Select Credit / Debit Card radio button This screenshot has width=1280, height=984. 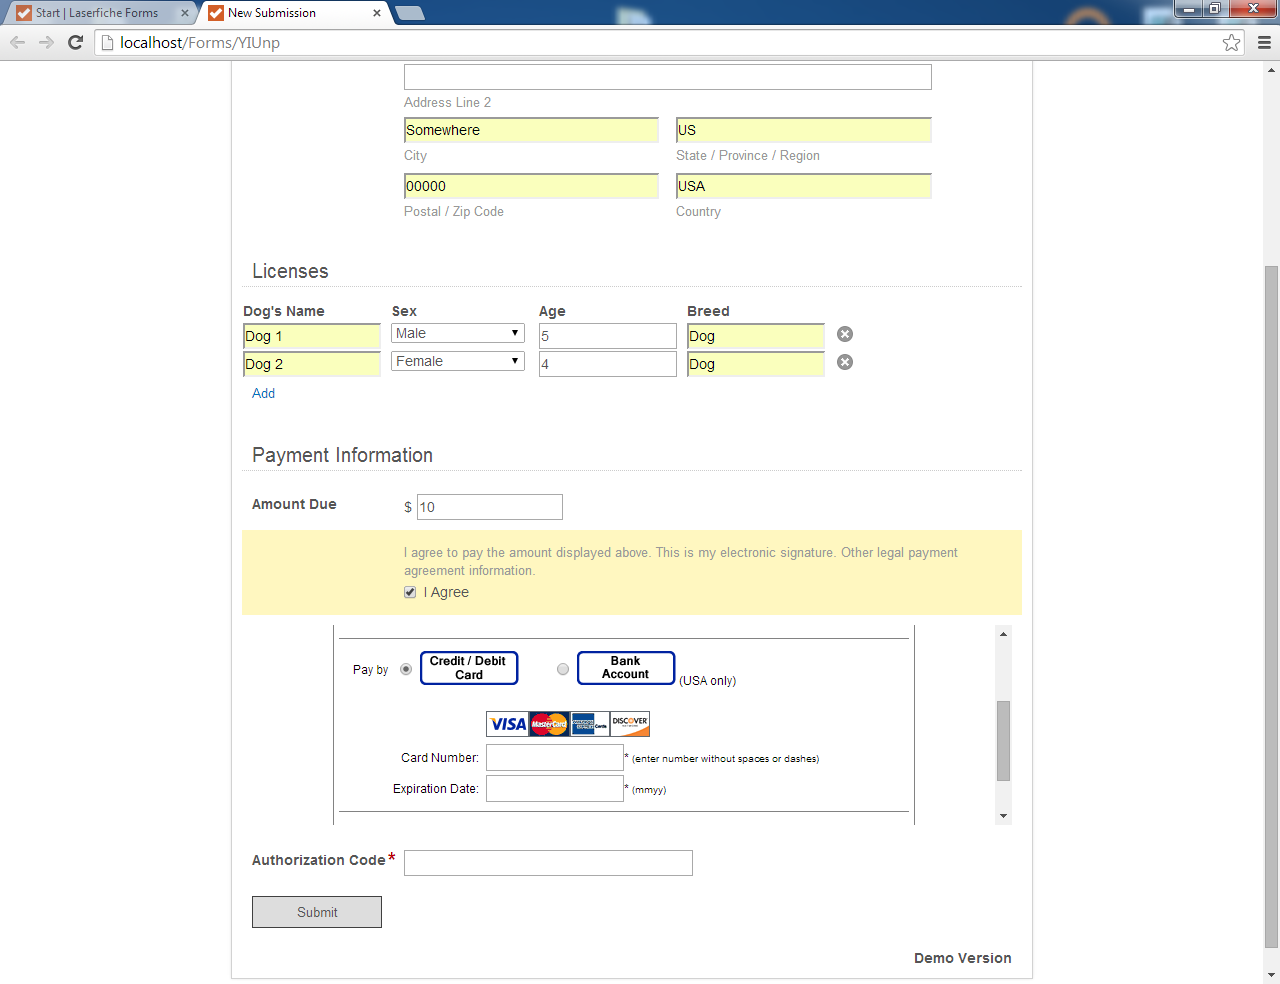406,669
